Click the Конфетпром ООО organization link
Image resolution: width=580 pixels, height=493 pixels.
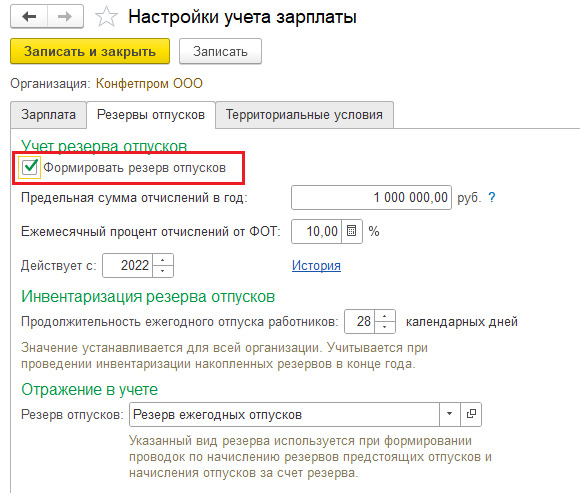coord(149,84)
